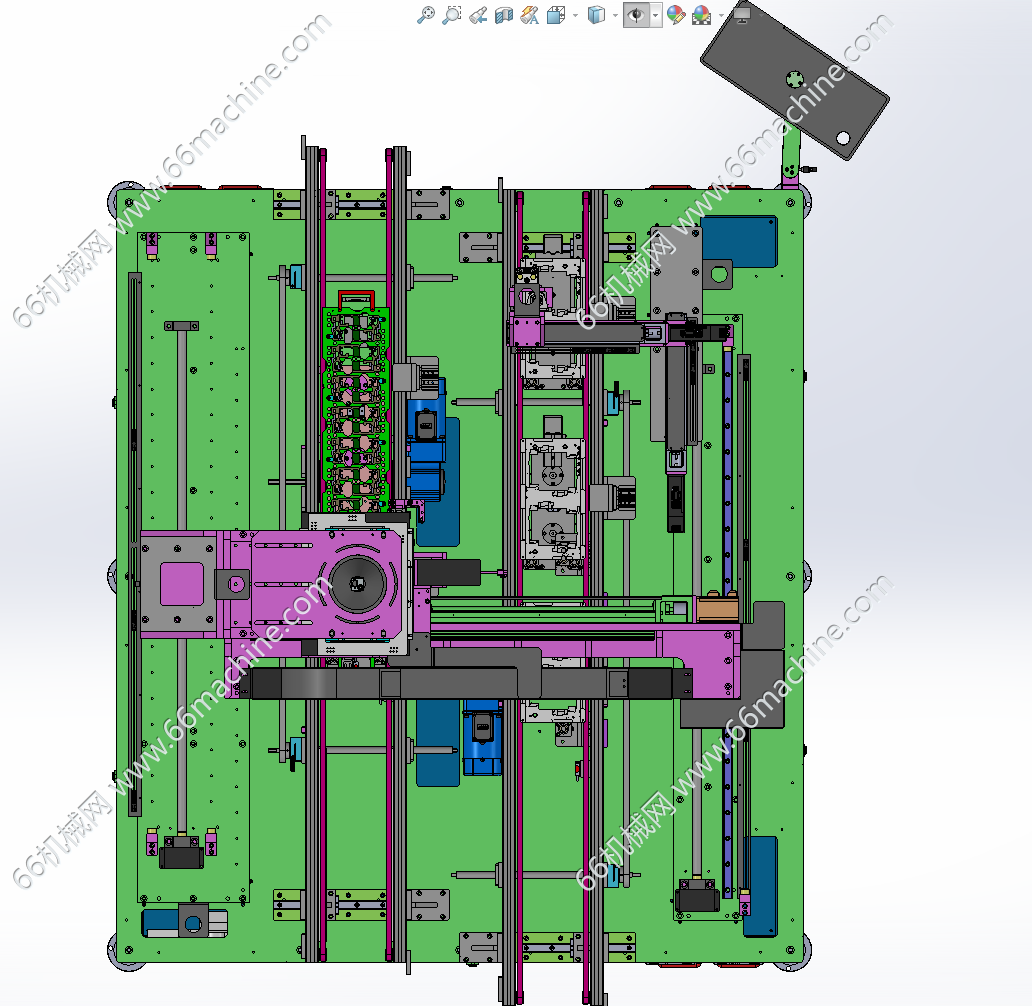Open the Edit Appearance color tool
Viewport: 1032px width, 1006px height.
click(x=676, y=15)
